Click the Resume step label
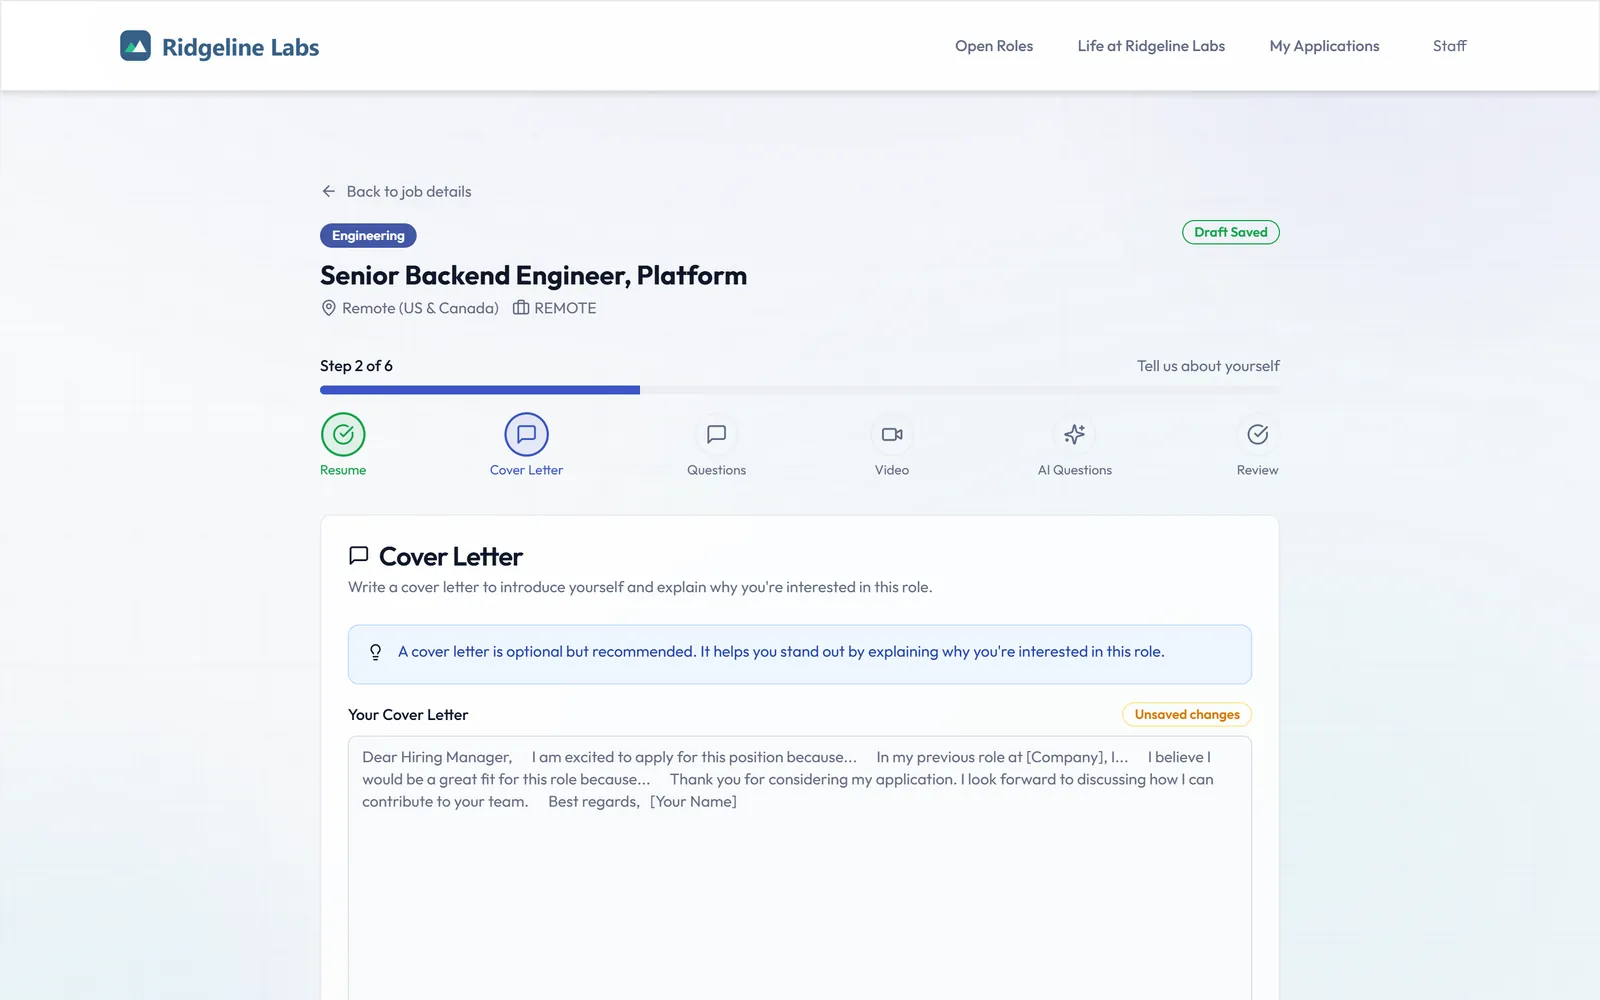This screenshot has height=1000, width=1600. (x=343, y=470)
